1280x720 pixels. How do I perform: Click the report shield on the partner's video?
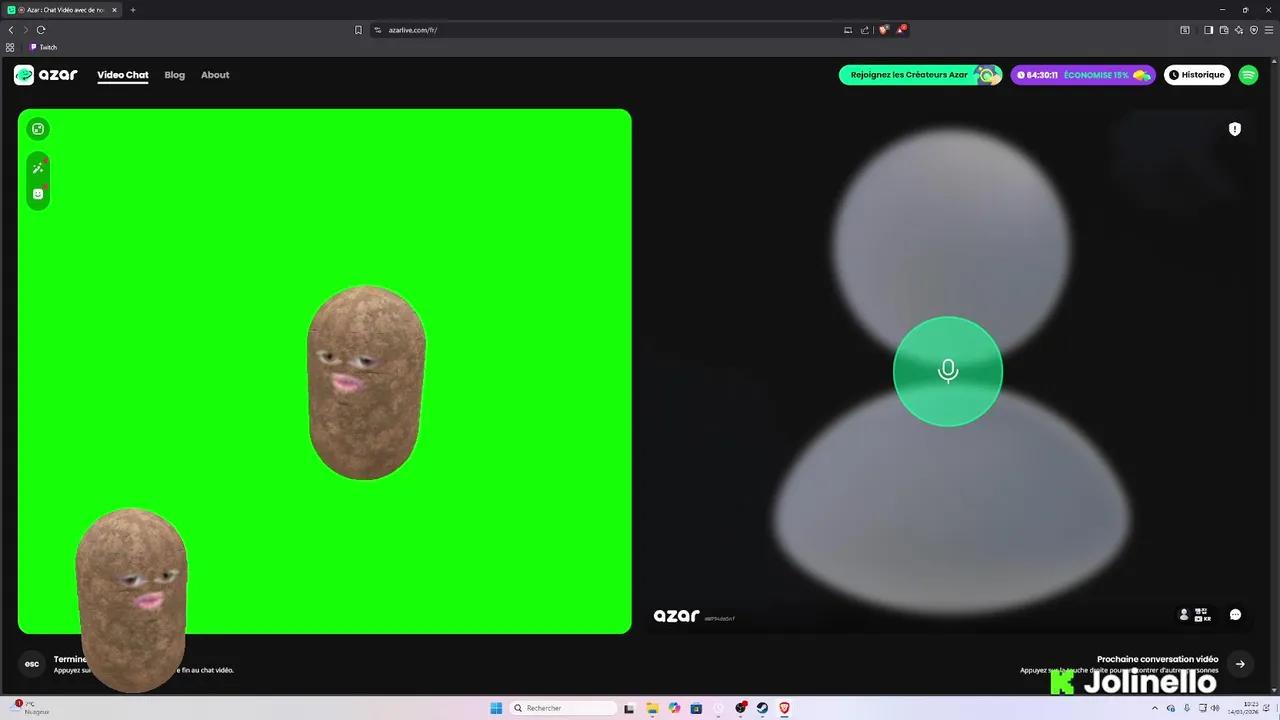pyautogui.click(x=1235, y=128)
